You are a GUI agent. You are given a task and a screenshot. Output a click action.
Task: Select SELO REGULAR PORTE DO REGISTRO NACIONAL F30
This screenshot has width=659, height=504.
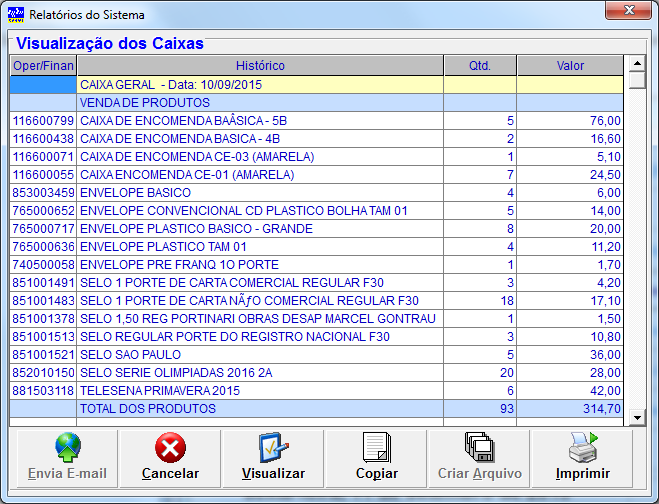(317, 337)
